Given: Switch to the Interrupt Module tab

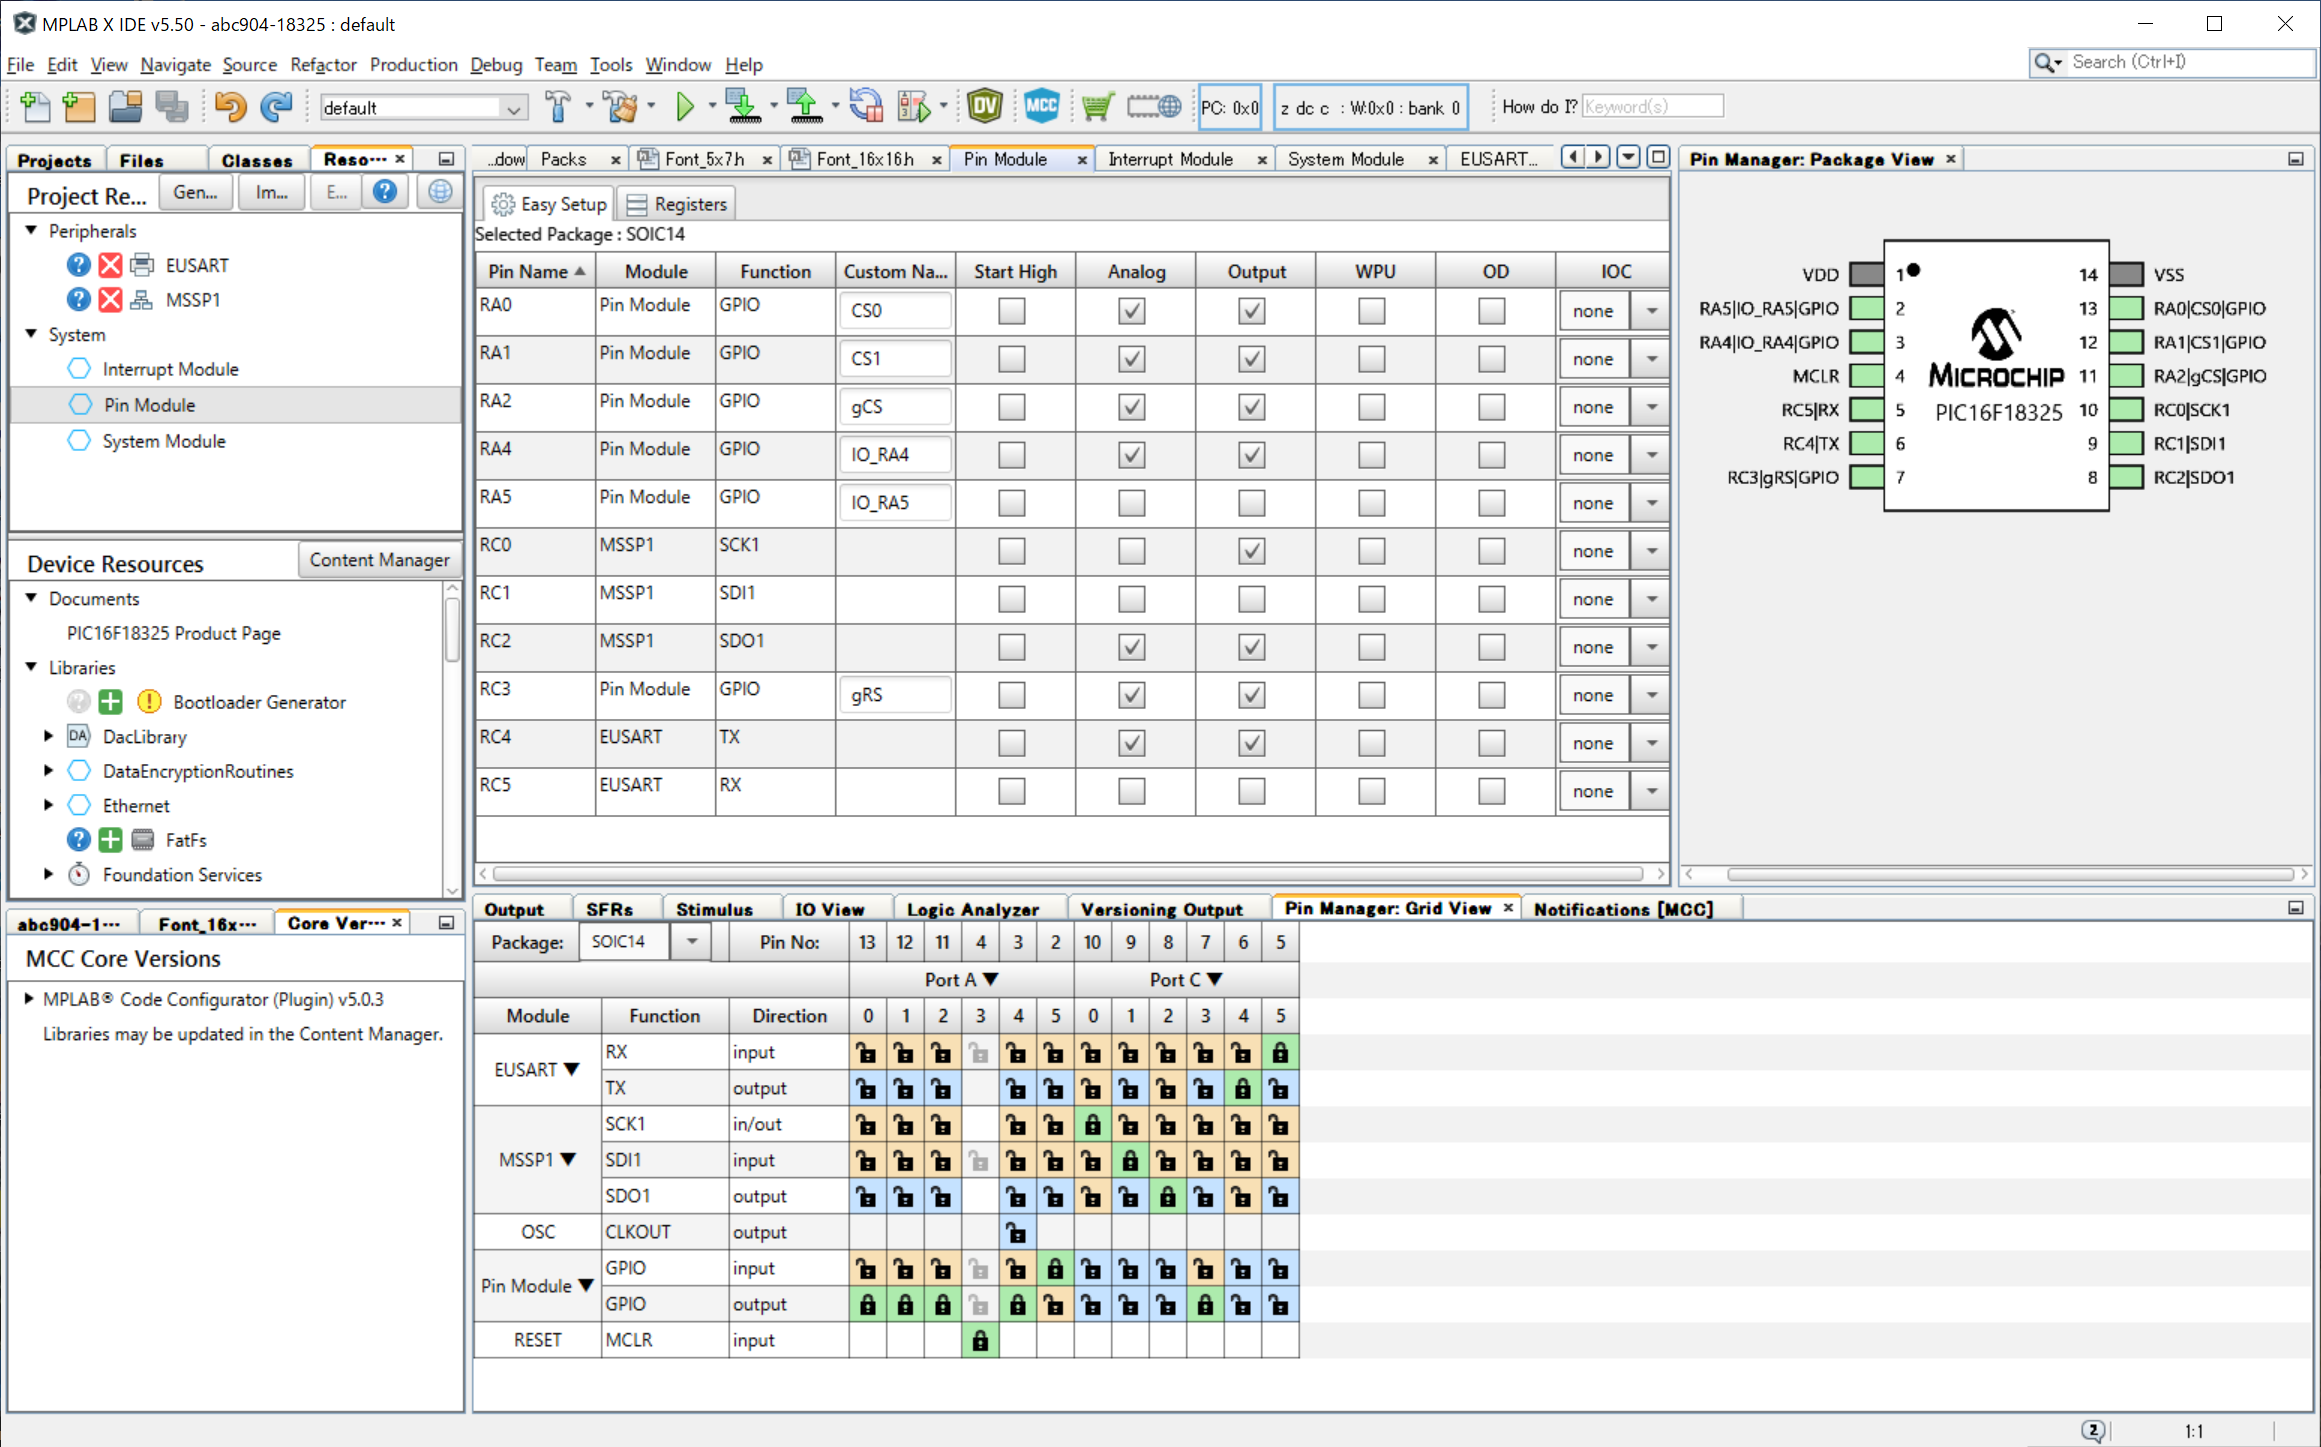Looking at the screenshot, I should click(1170, 159).
